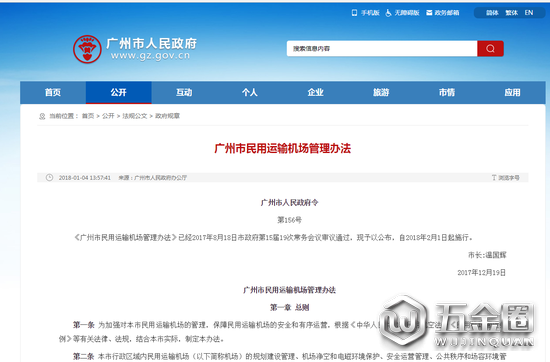
Task: Open the 旅游 navigation tab
Action: click(x=381, y=93)
